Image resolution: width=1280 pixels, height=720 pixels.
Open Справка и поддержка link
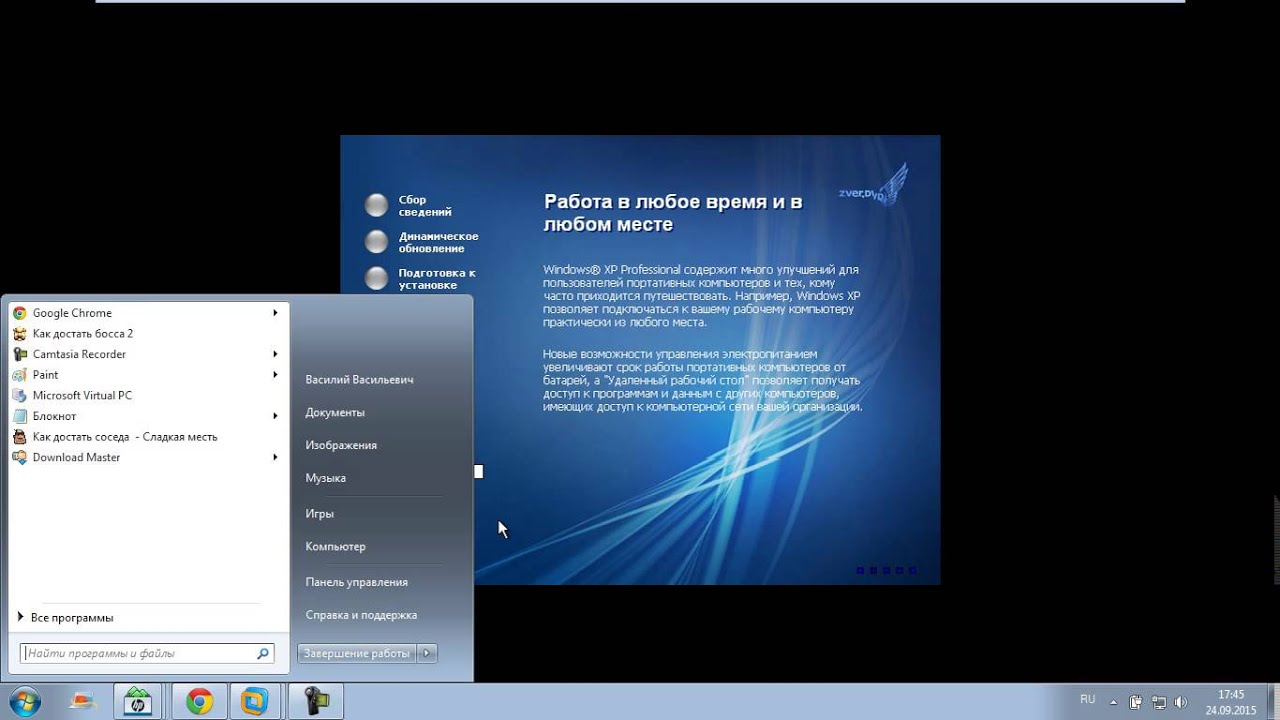pyautogui.click(x=361, y=615)
